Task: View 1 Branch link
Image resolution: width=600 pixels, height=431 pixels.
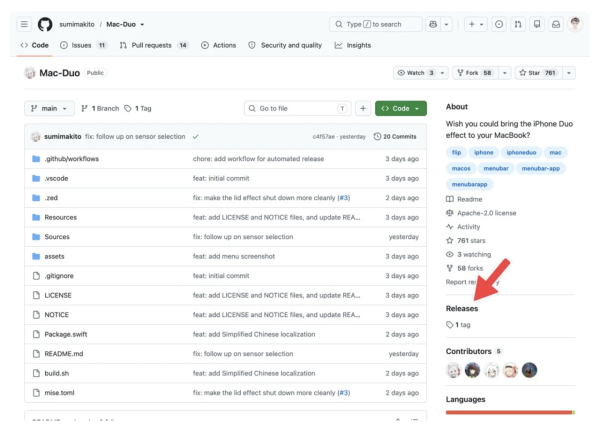Action: (100, 108)
